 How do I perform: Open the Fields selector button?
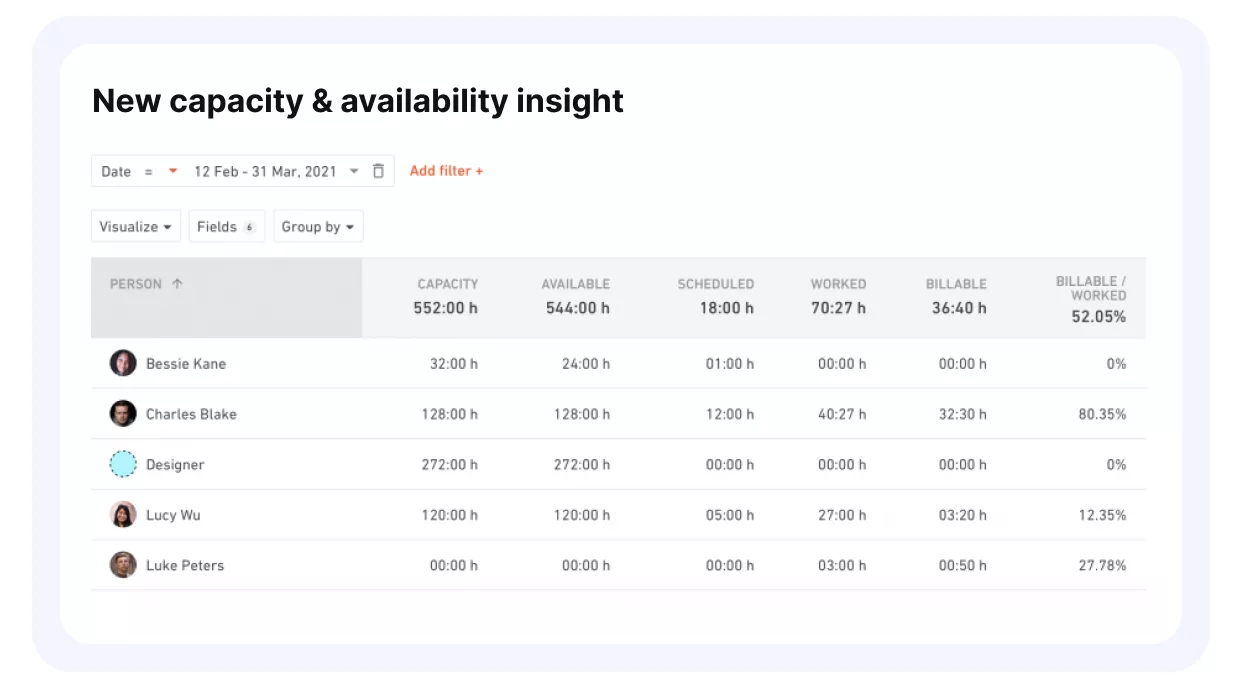pos(227,226)
